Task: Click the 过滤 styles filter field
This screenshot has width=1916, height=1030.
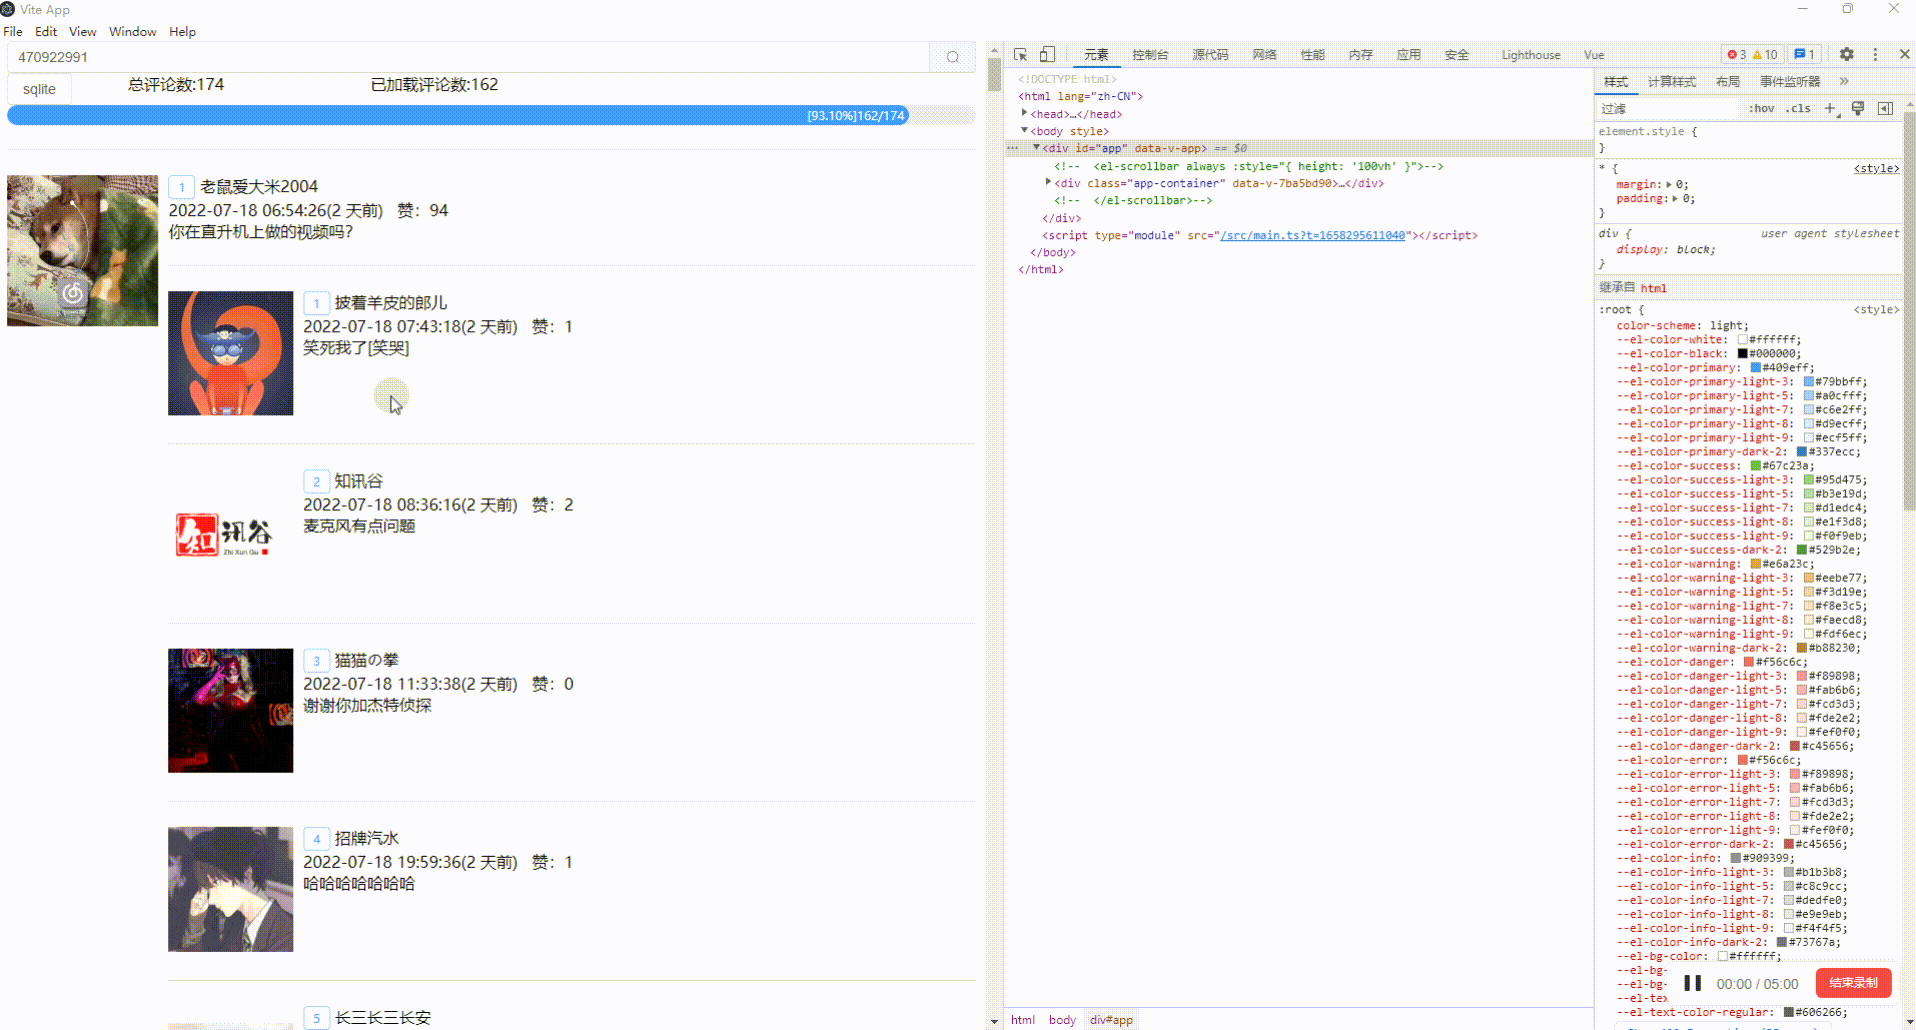Action: (x=1668, y=108)
